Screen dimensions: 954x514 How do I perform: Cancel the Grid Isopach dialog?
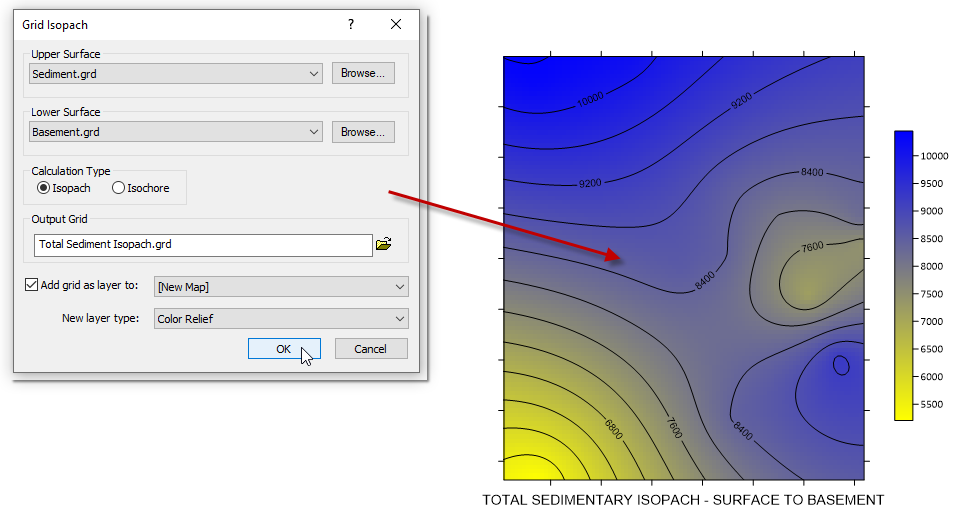click(371, 349)
